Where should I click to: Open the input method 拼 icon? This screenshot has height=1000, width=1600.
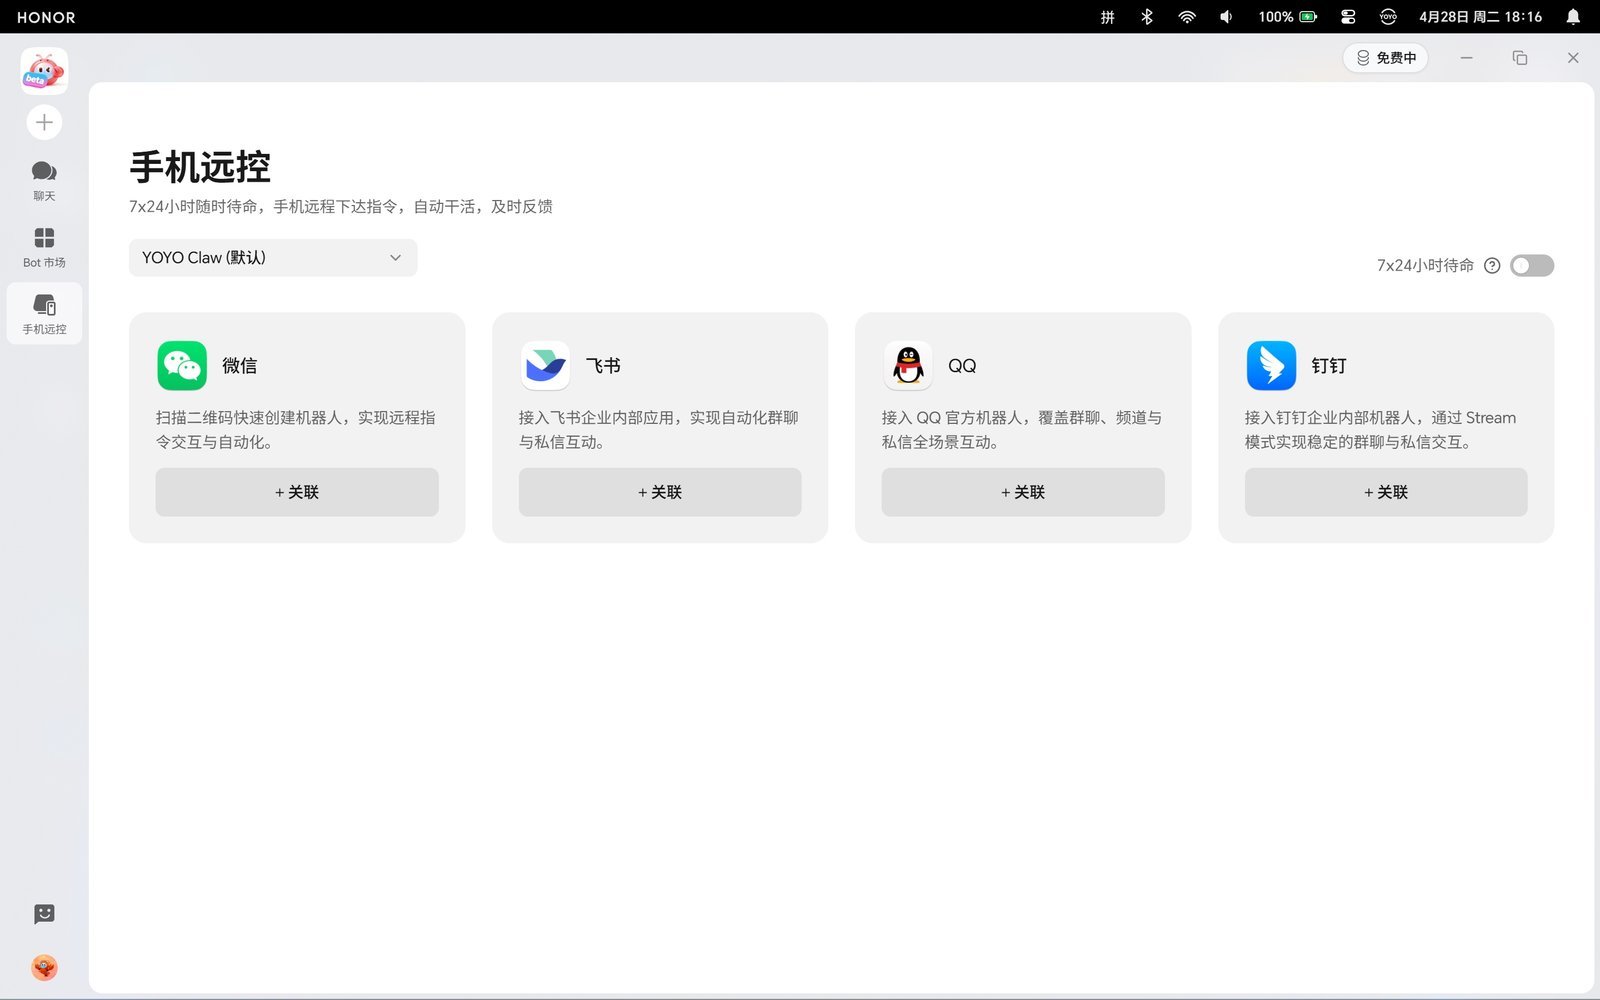pos(1108,17)
